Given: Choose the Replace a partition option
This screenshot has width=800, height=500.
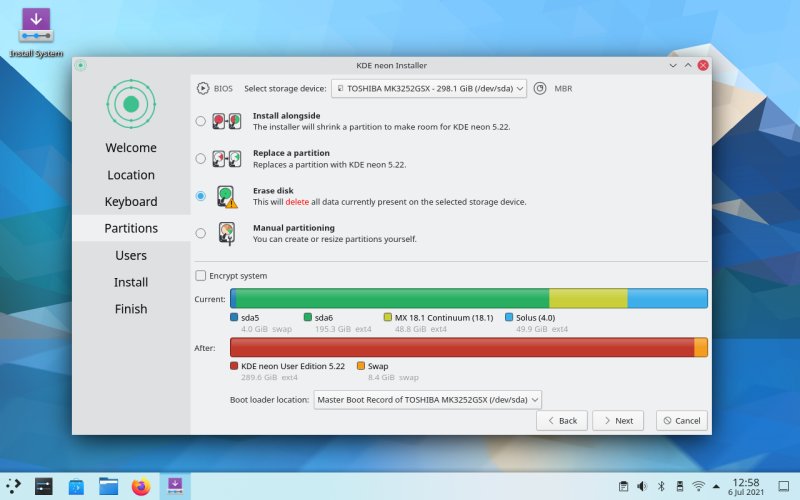Looking at the screenshot, I should click(x=201, y=158).
